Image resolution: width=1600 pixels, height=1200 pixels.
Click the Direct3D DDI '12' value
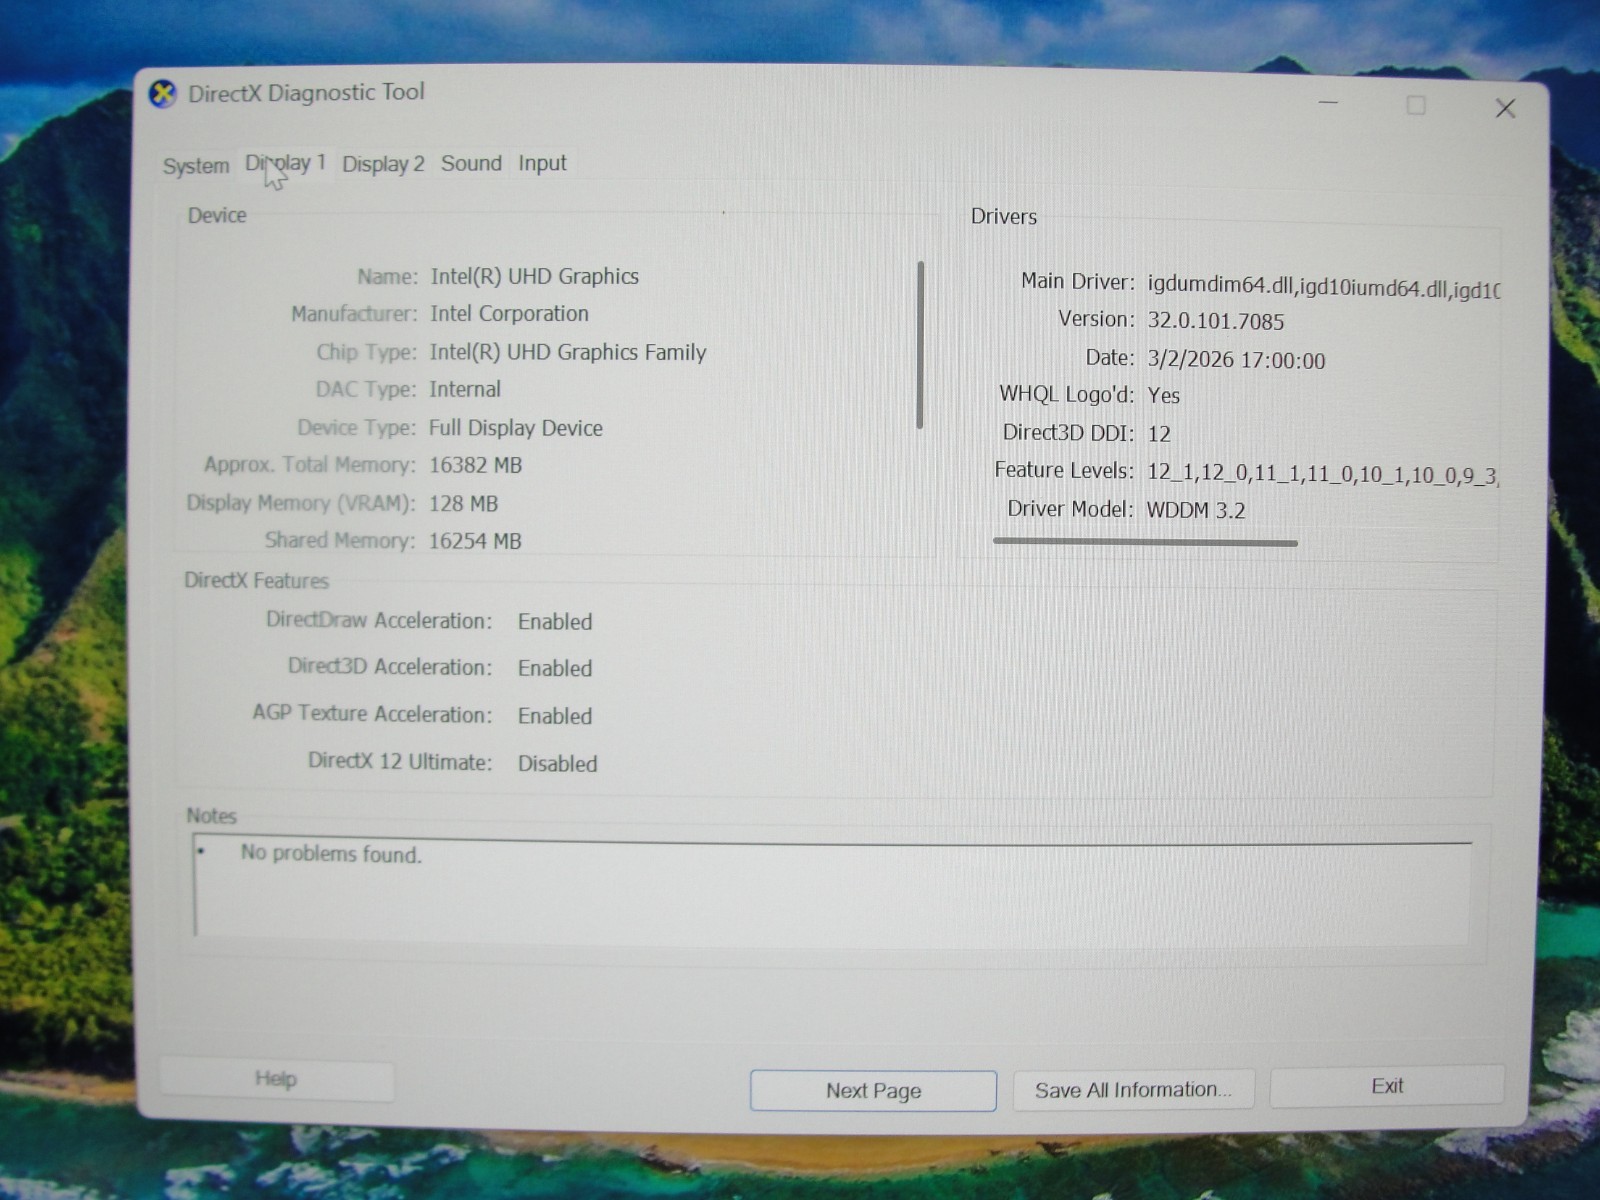point(1159,434)
